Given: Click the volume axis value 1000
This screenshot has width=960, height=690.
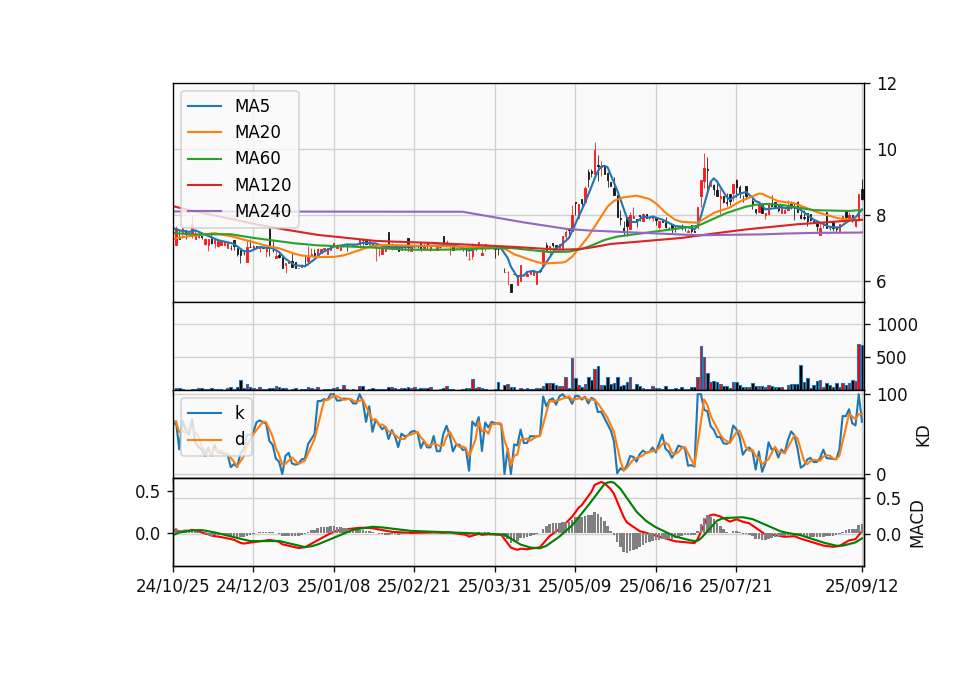Looking at the screenshot, I should click(x=898, y=325).
